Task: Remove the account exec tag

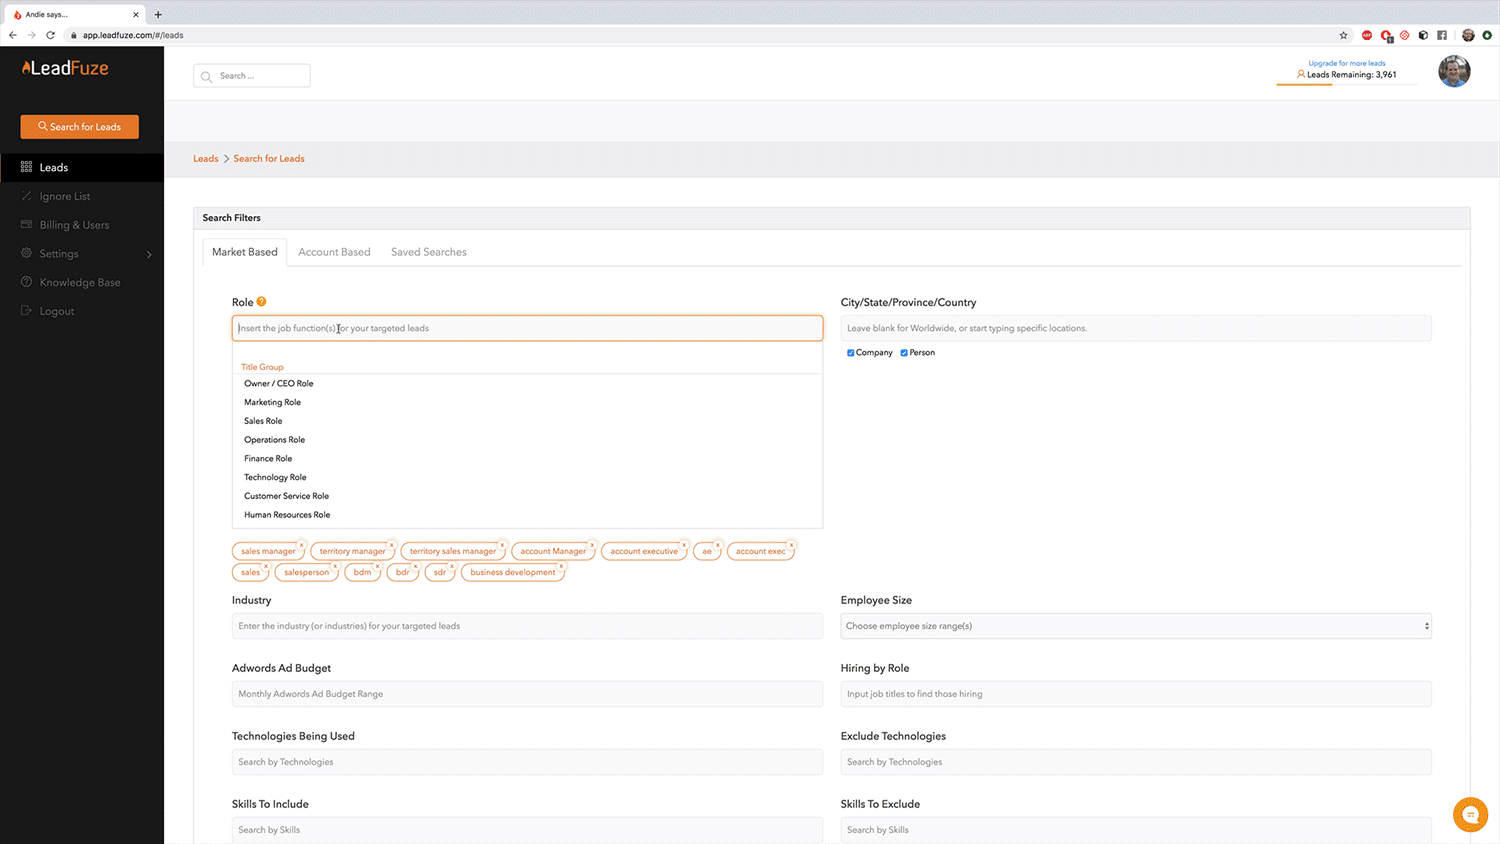Action: (791, 545)
